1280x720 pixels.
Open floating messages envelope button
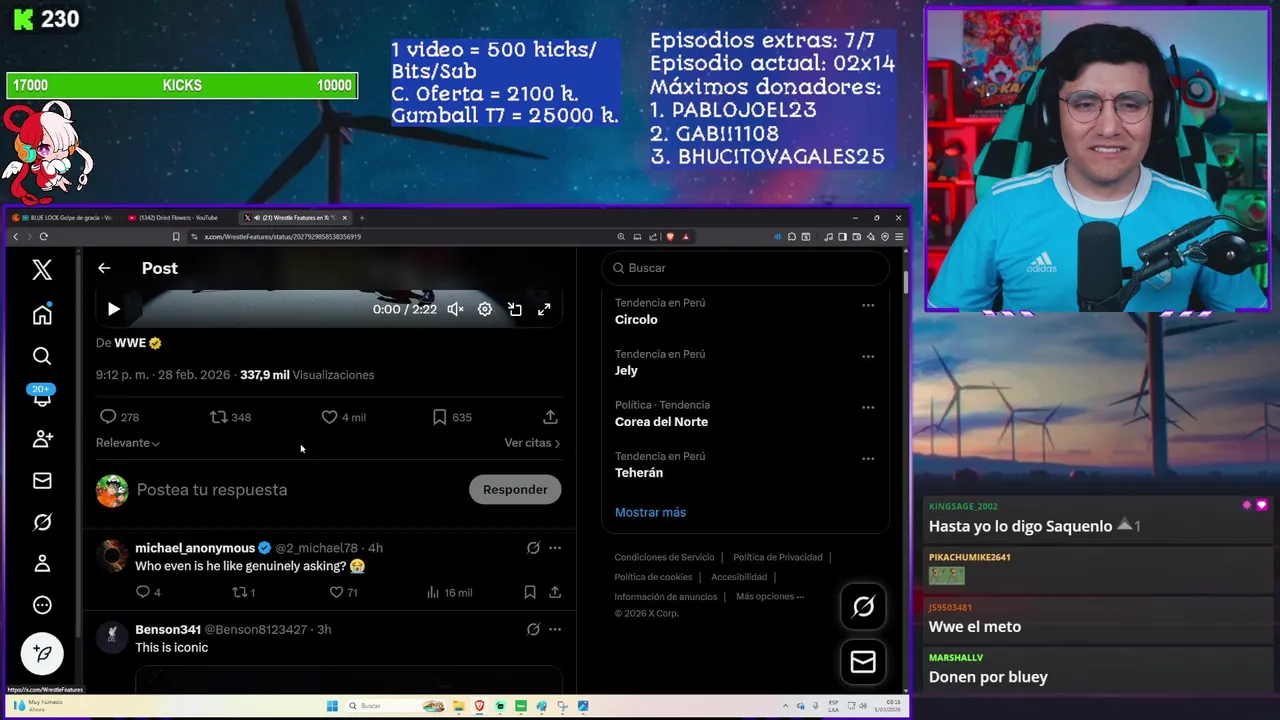(x=863, y=662)
